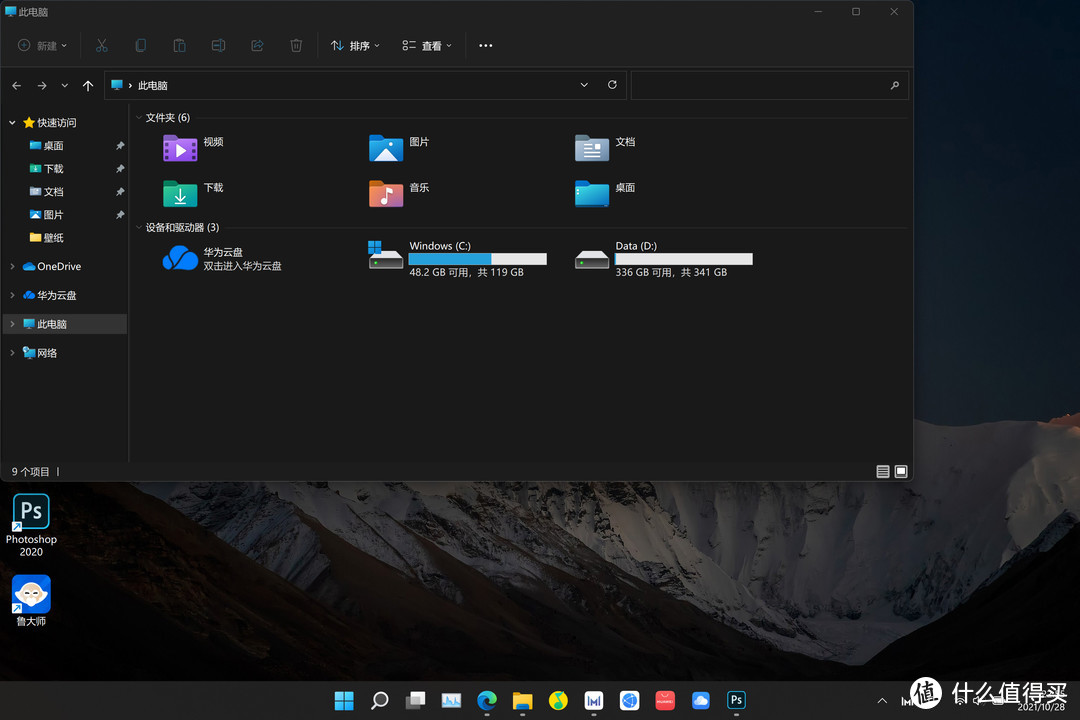The width and height of the screenshot is (1080, 720).
Task: Select 桌面 in Quick access sidebar
Action: 53,145
